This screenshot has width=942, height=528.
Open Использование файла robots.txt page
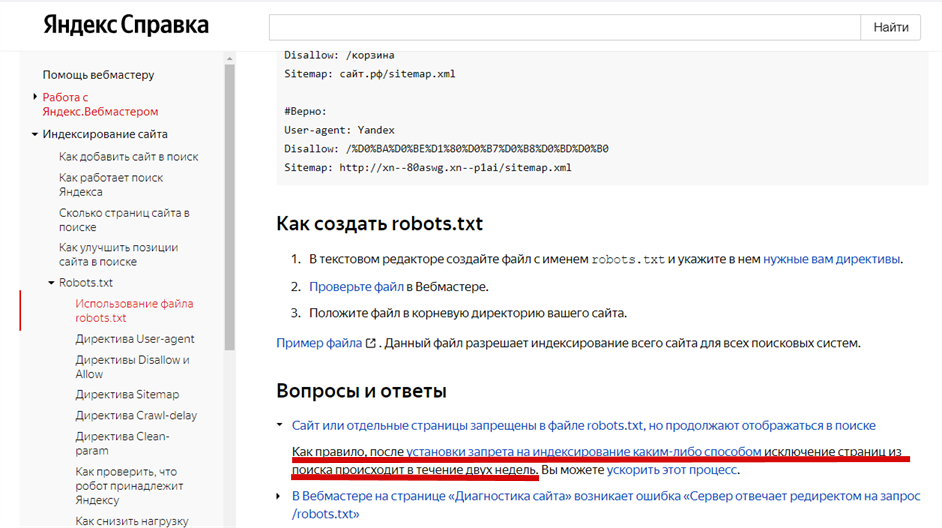tap(135, 311)
